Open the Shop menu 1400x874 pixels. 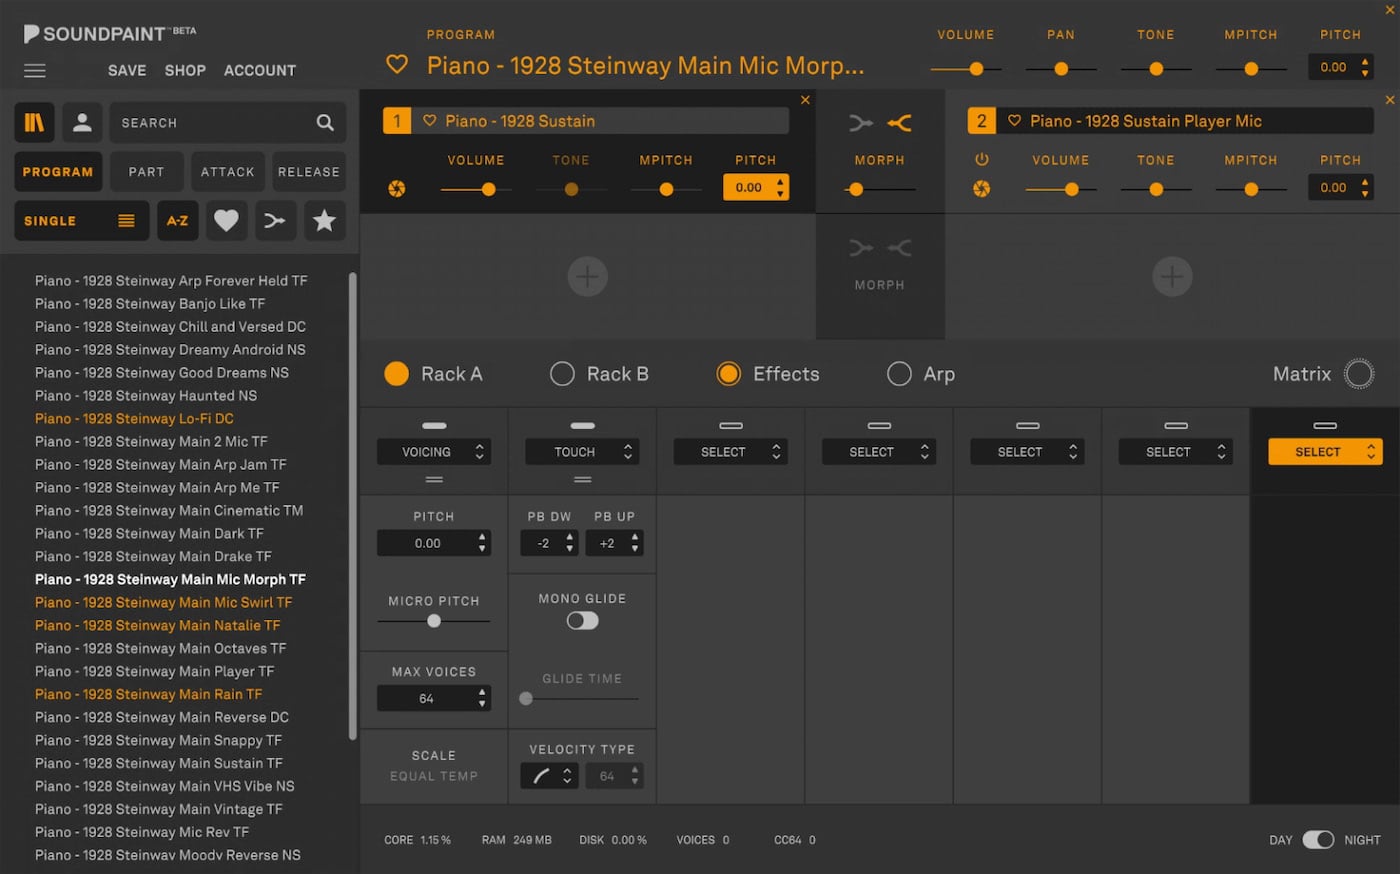click(185, 71)
